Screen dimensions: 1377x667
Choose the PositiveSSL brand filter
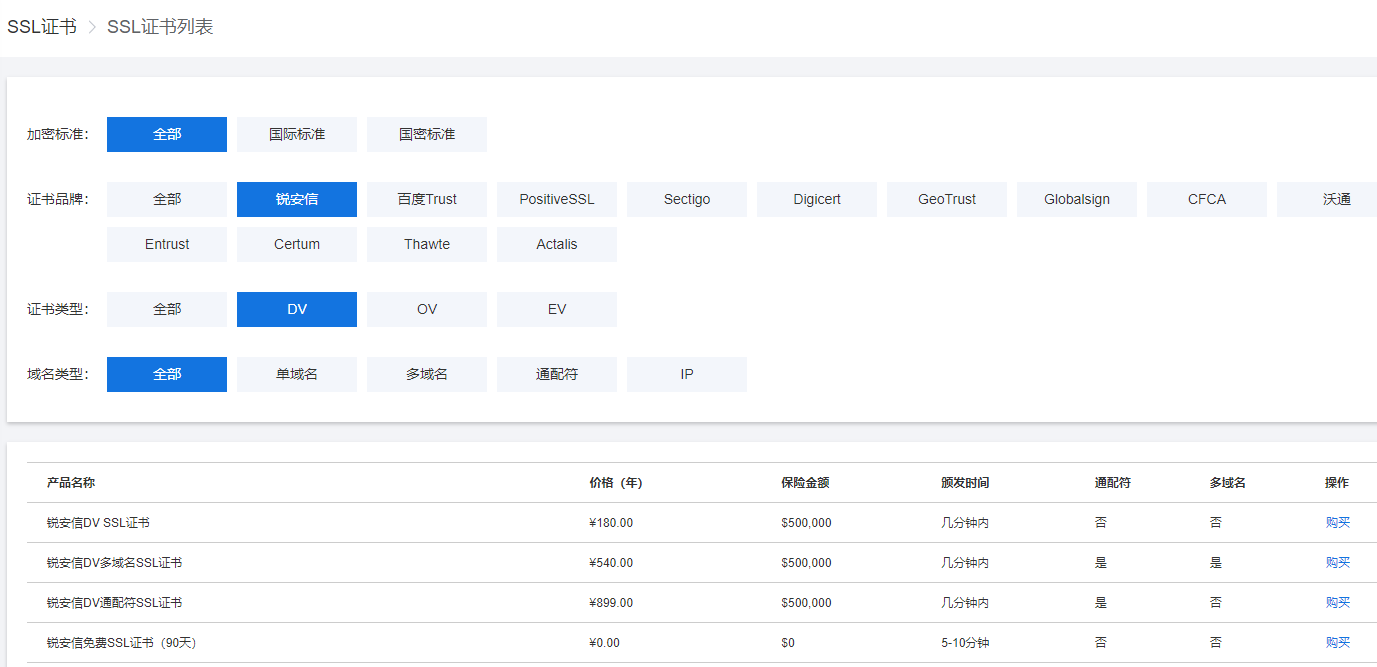(557, 199)
